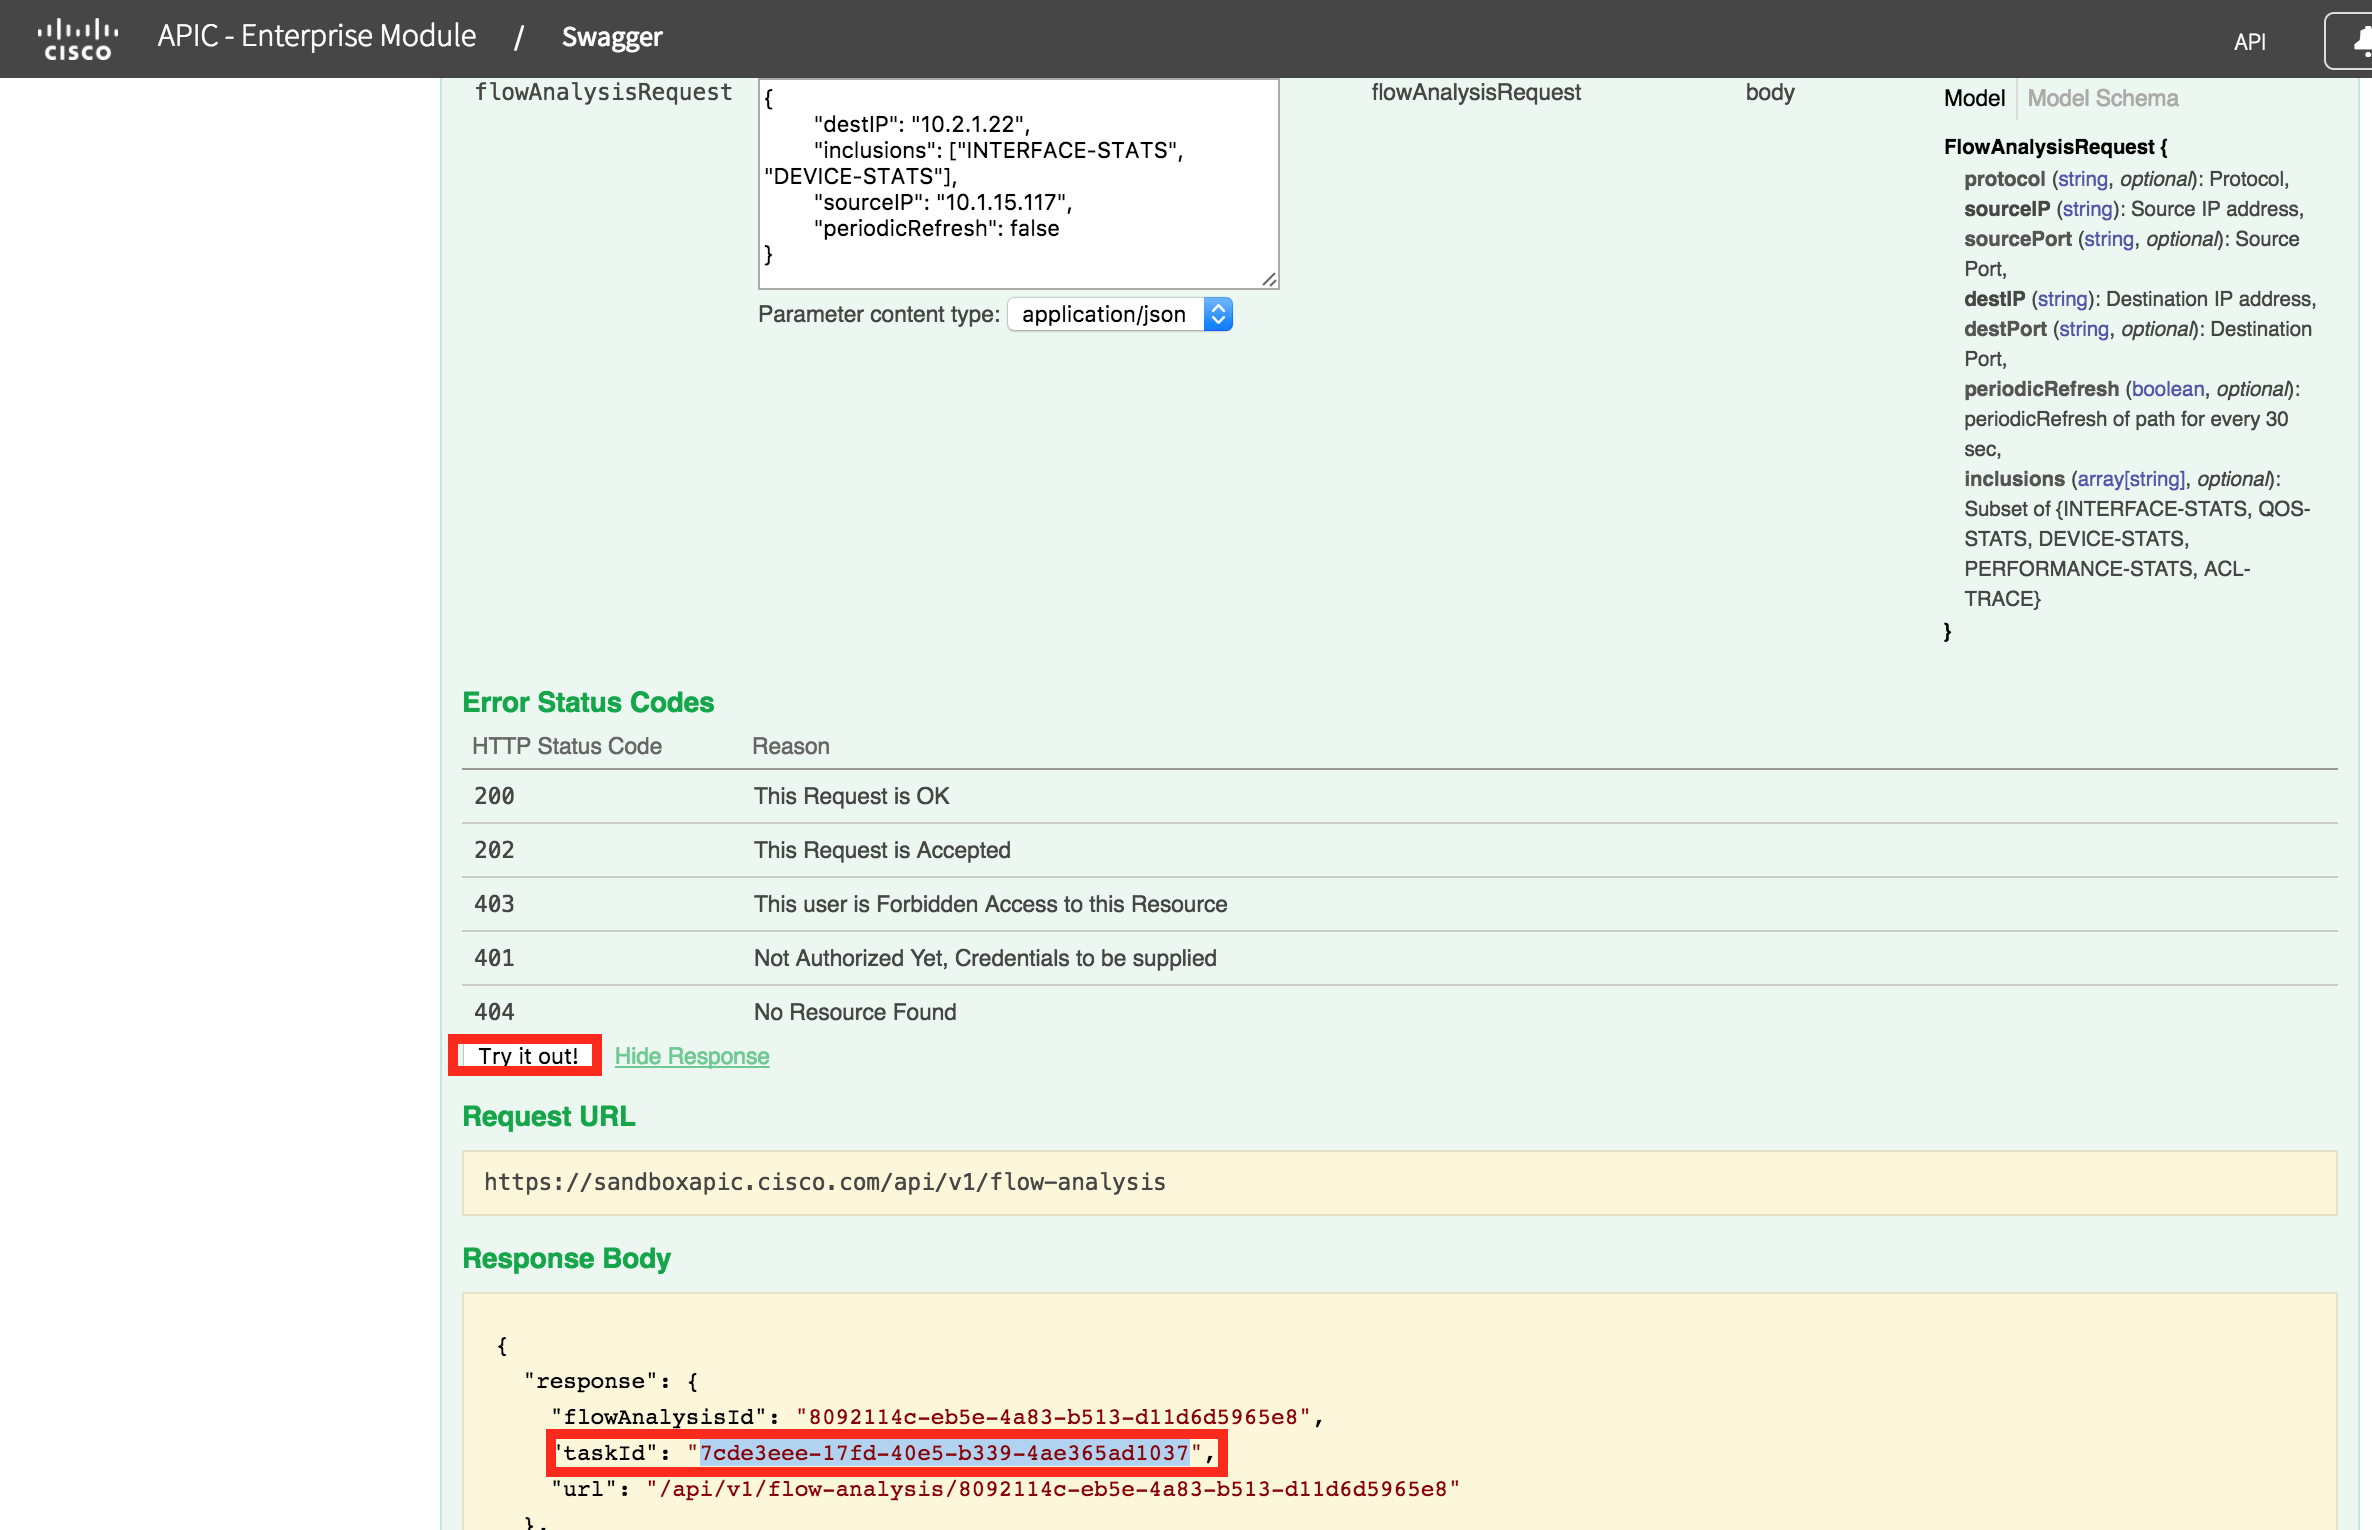Click 'Not Authorized Yet' reason text
Viewport: 2372px width, 1530px height.
pyautogui.click(x=985, y=958)
